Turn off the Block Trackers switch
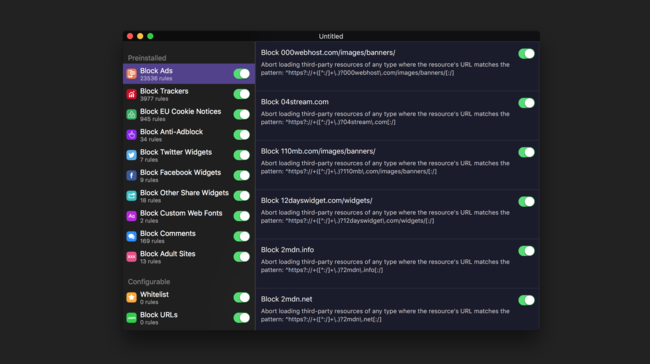 [x=242, y=94]
